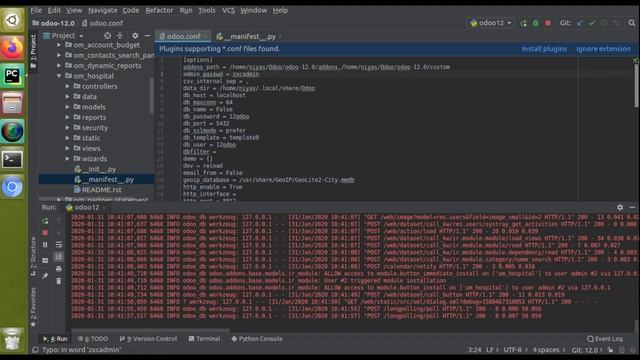
Task: Switch to the __manifest__.py editor tab
Action: pos(248,36)
